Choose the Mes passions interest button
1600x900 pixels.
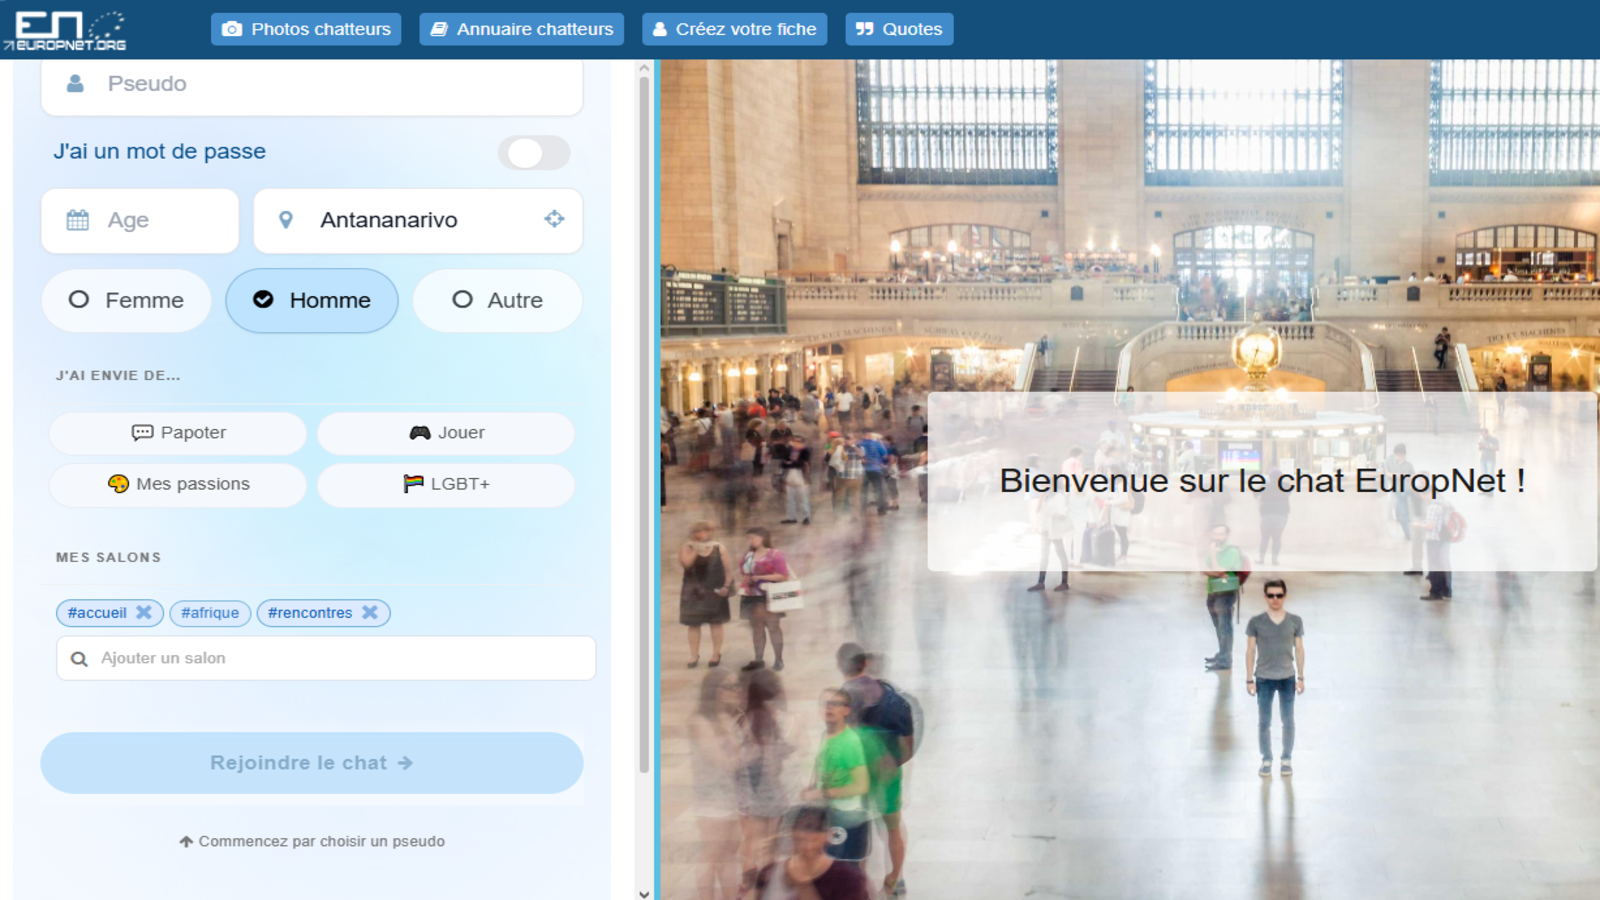[178, 484]
